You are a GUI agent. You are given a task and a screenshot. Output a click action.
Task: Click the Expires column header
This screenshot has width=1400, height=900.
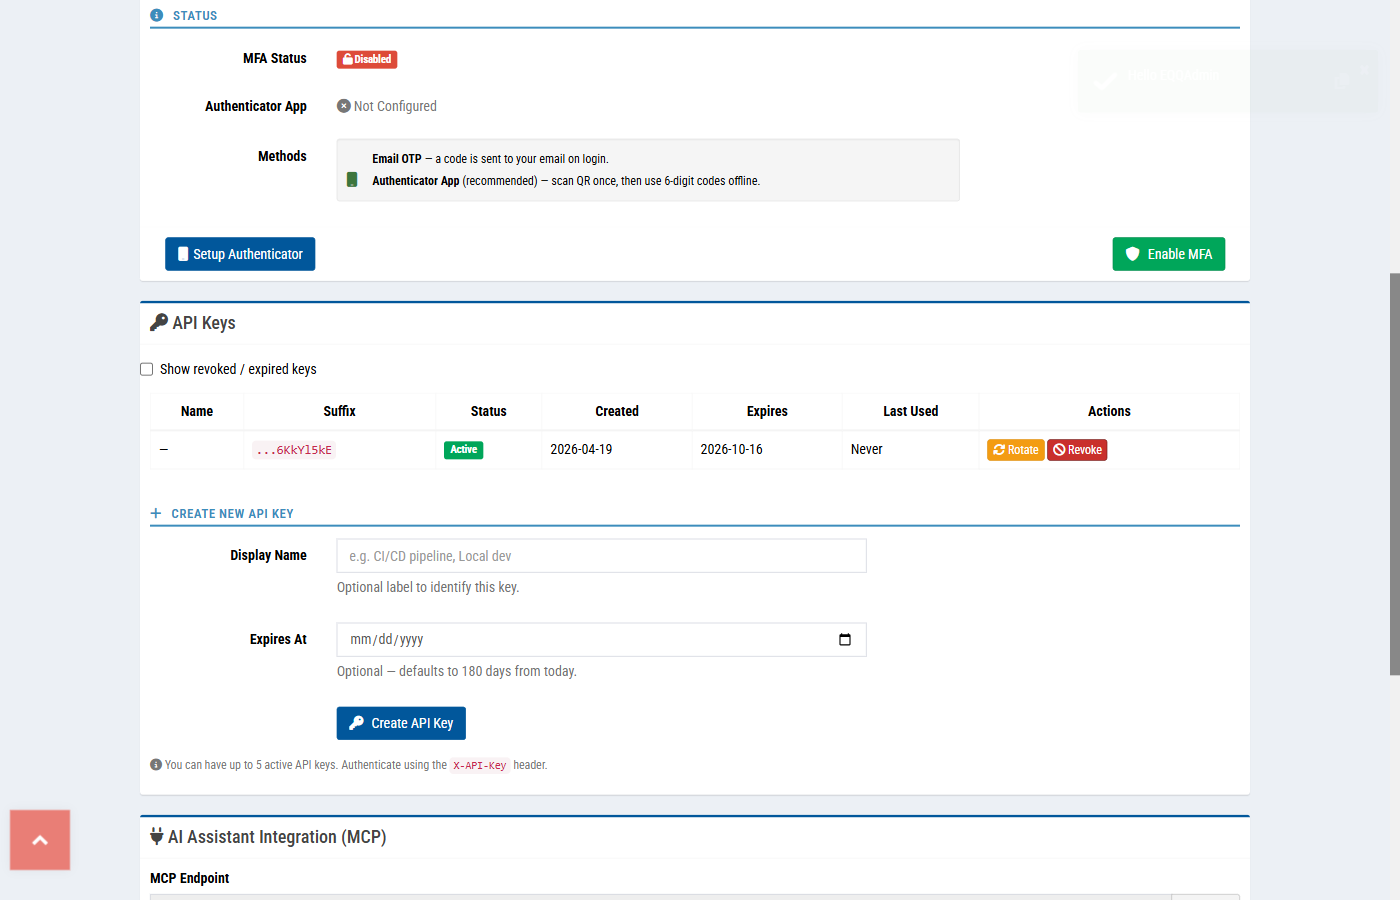[767, 411]
